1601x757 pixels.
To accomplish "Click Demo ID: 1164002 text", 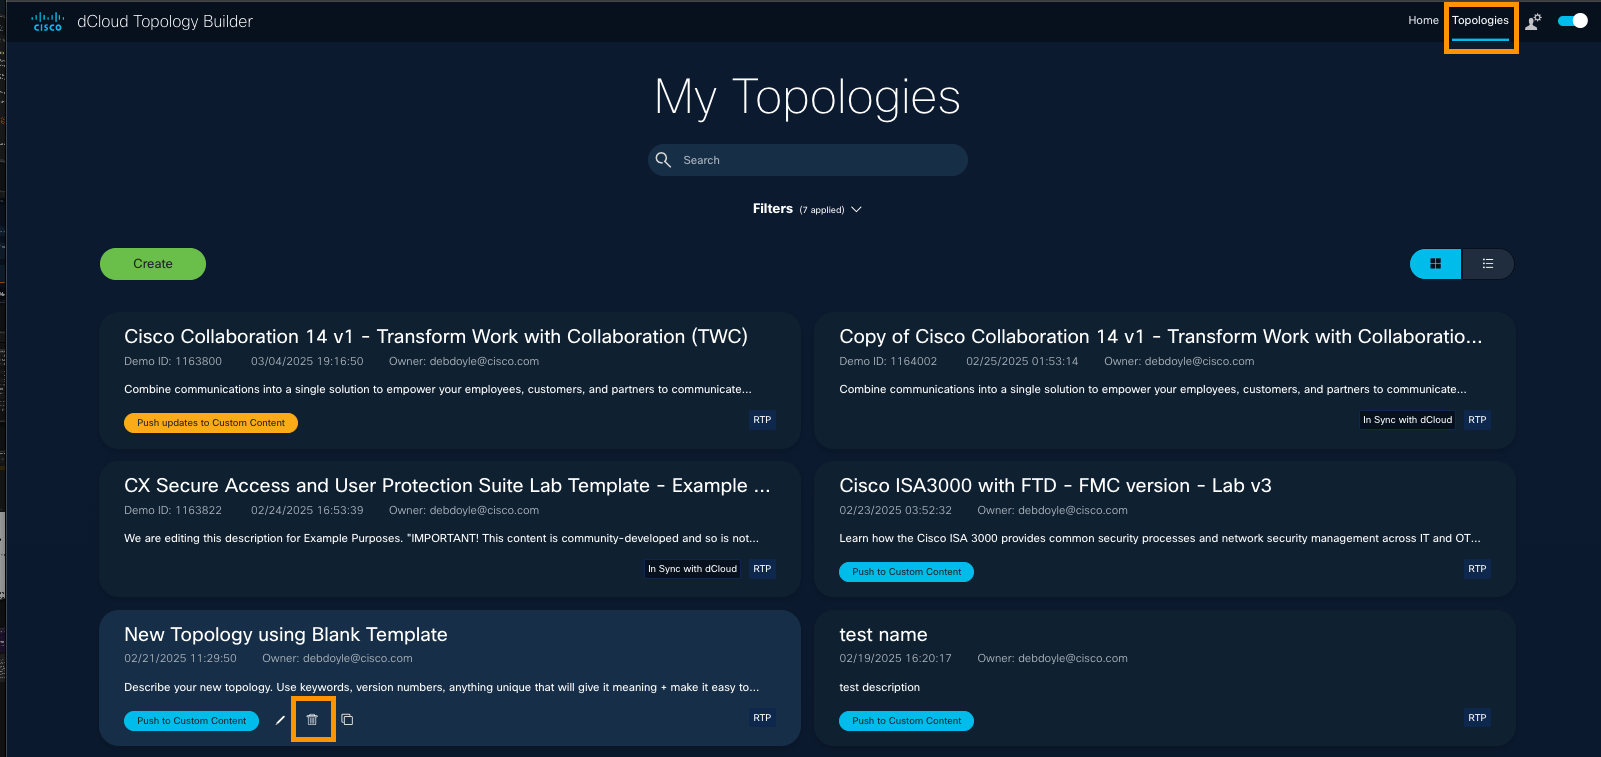I will [888, 362].
